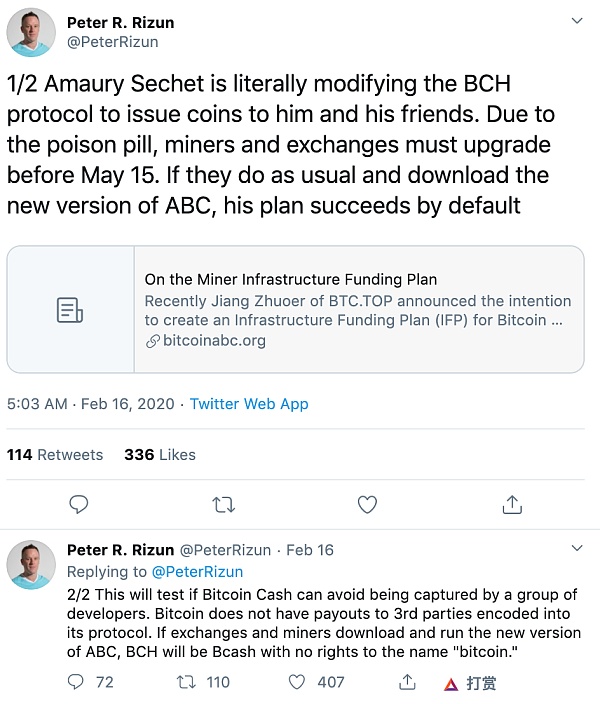The image size is (600, 704).
Task: Open dropdown caret on the main tweet
Action: click(576, 21)
